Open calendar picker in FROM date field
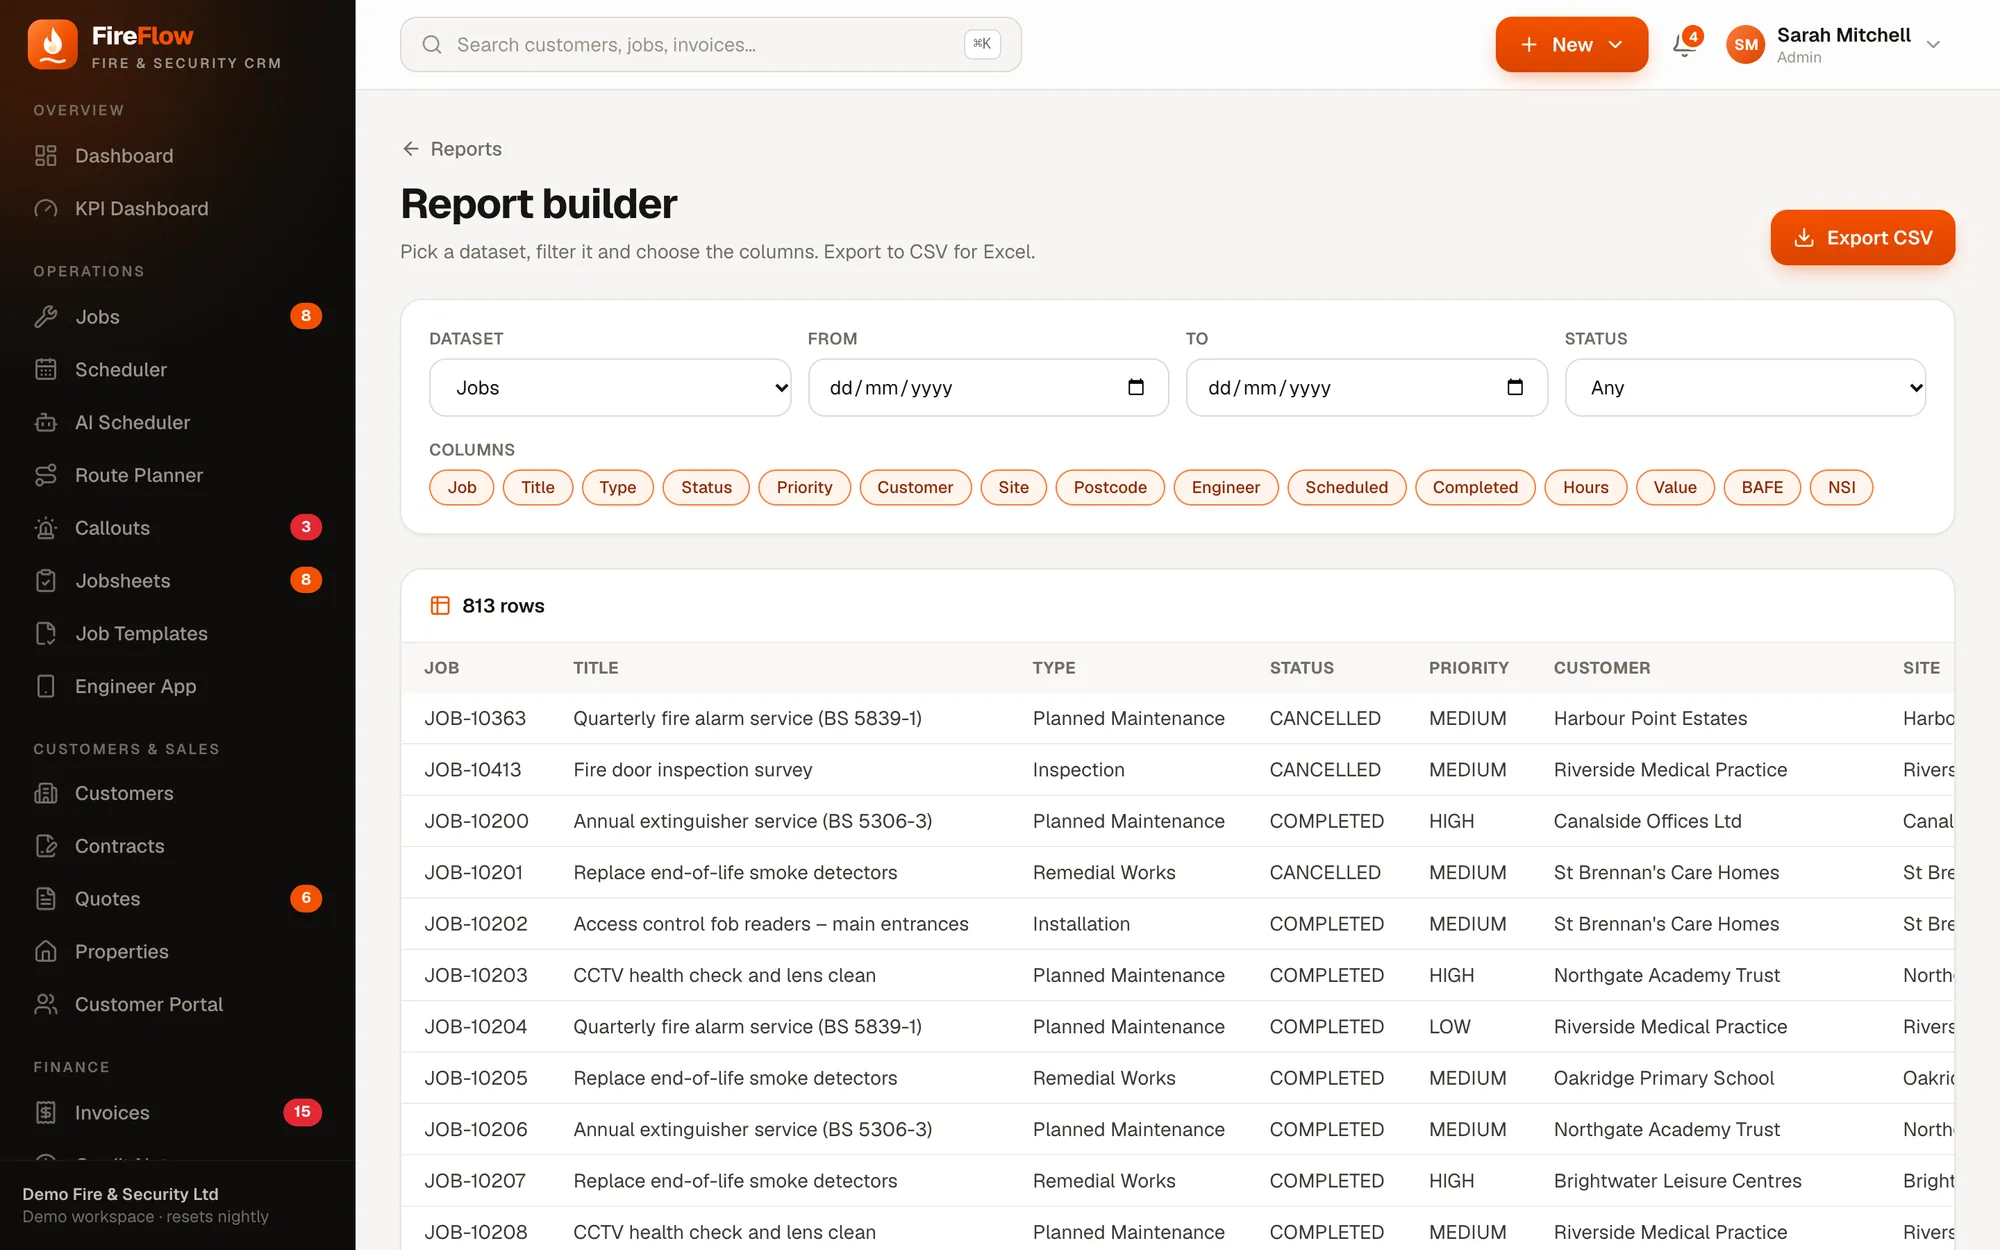2000x1250 pixels. pyautogui.click(x=1136, y=387)
